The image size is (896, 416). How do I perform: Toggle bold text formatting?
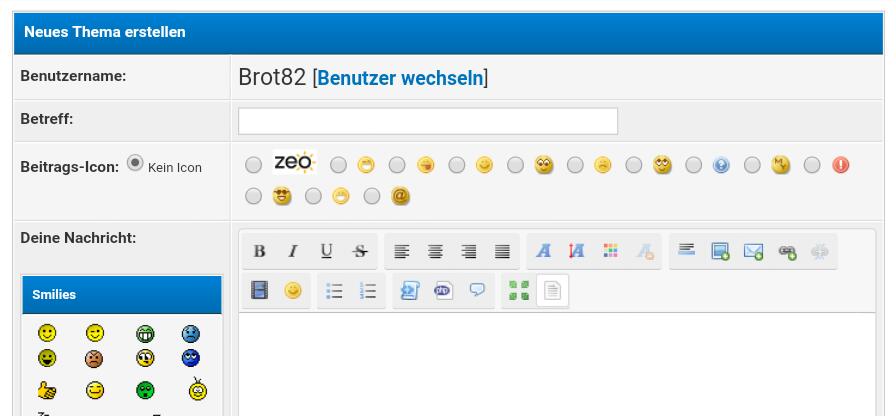[259, 252]
